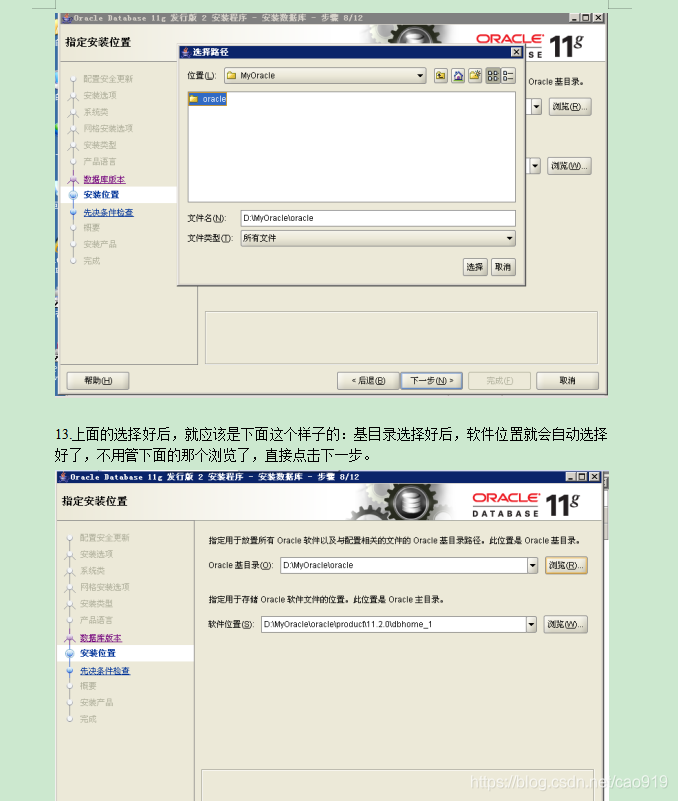Image resolution: width=678 pixels, height=801 pixels.
Task: Minimize the top installer window
Action: (574, 18)
